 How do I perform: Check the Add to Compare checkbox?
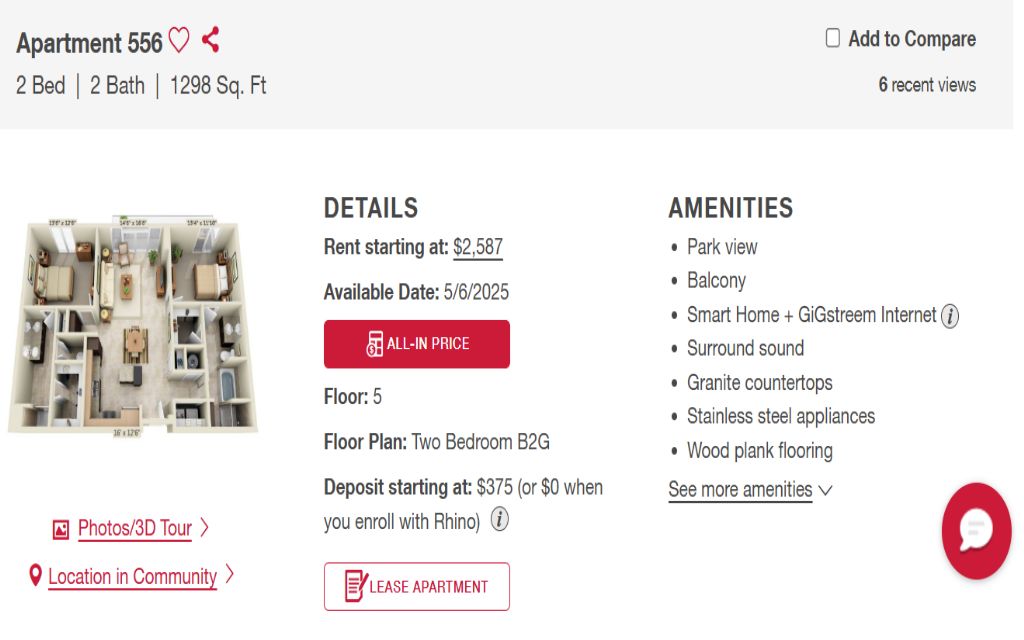click(x=833, y=39)
